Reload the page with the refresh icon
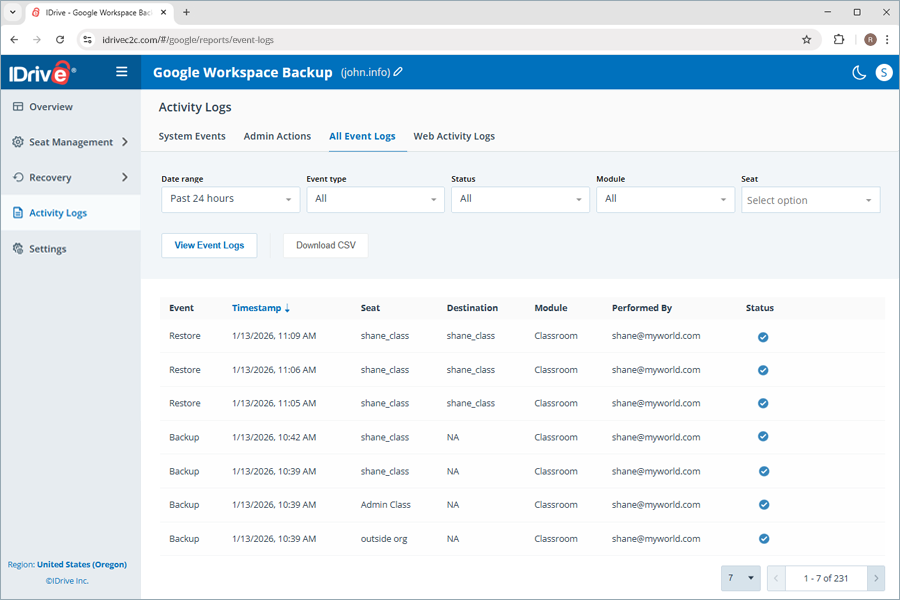The height and width of the screenshot is (600, 900). point(60,38)
